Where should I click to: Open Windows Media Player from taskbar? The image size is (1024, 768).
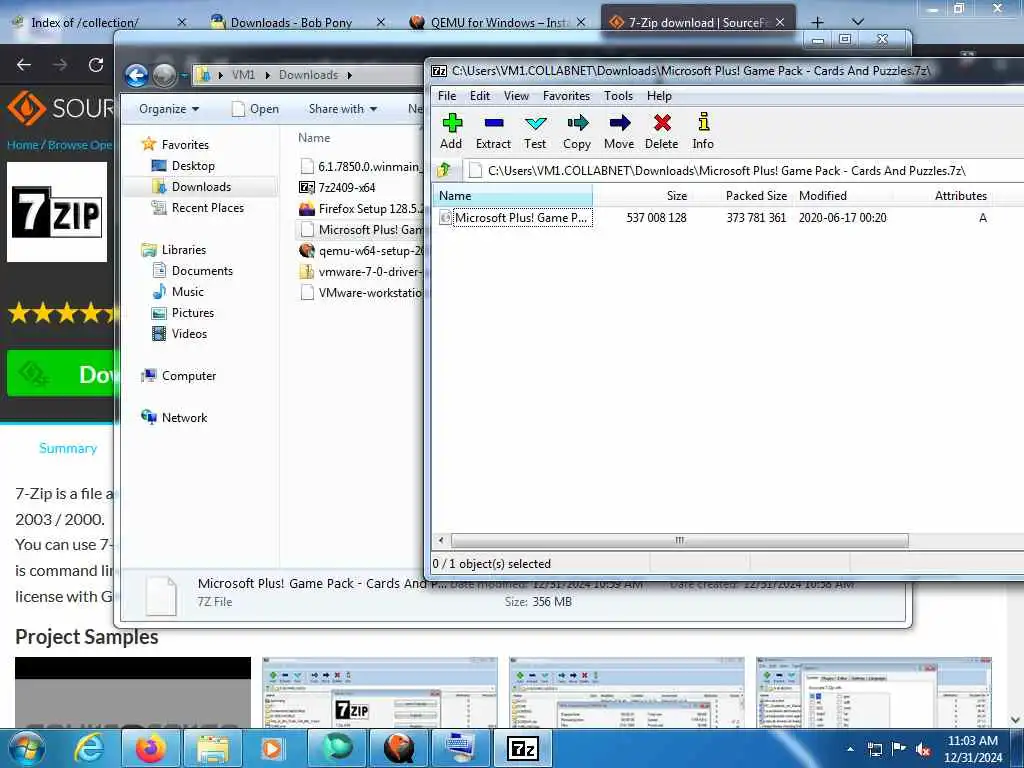273,748
